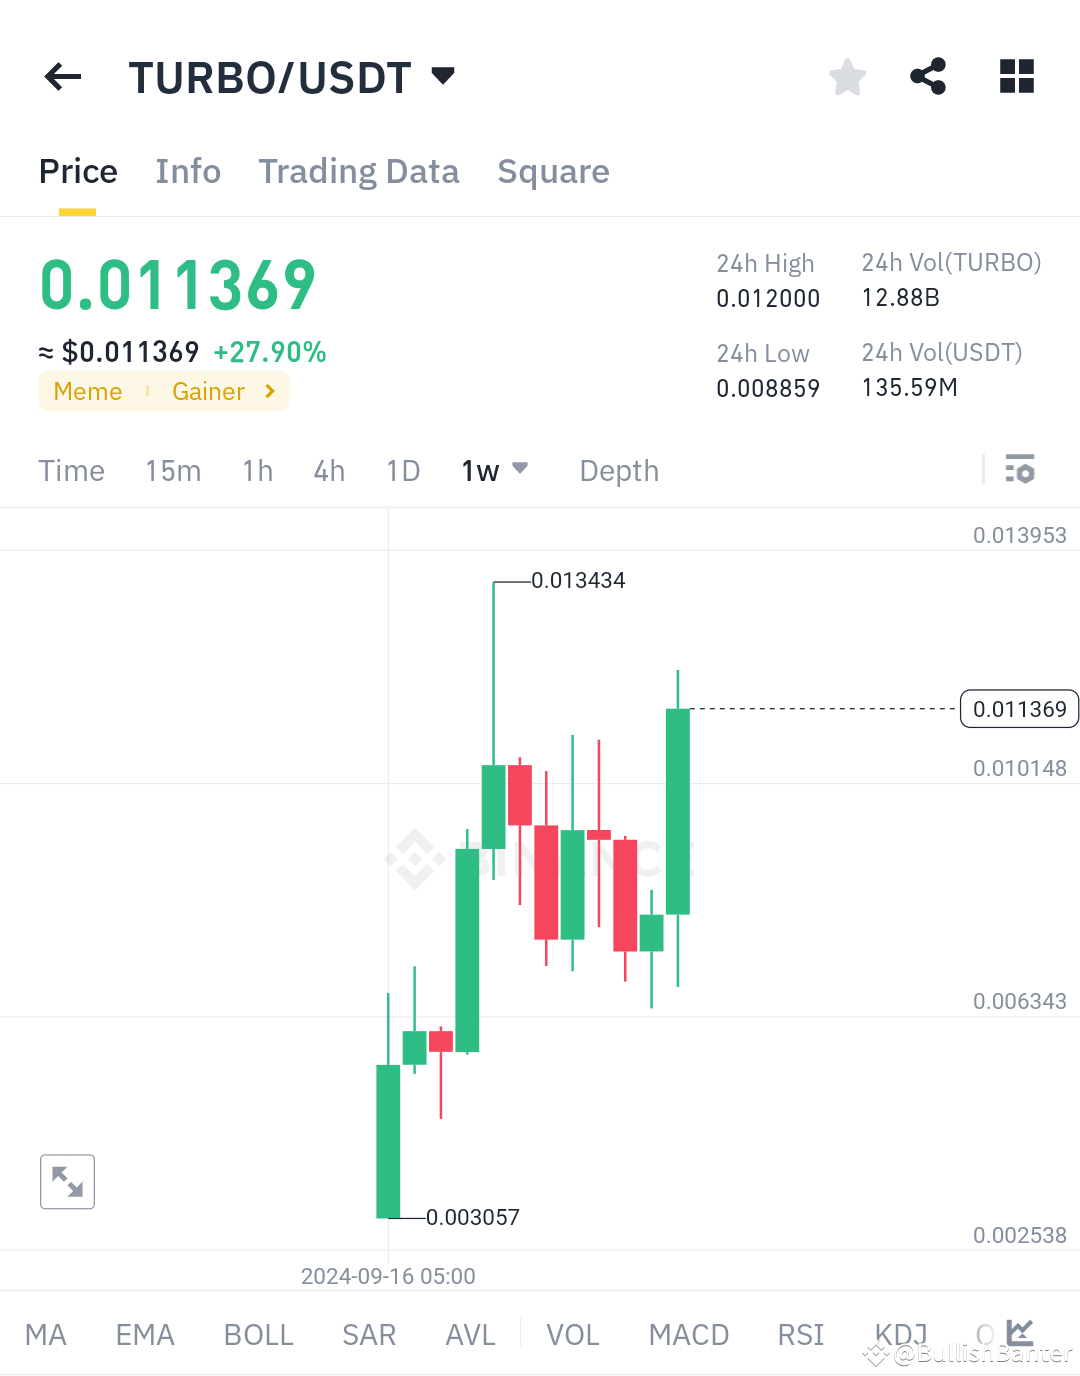
Task: Select the chart style icon in bottom bar
Action: pyautogui.click(x=1019, y=1333)
